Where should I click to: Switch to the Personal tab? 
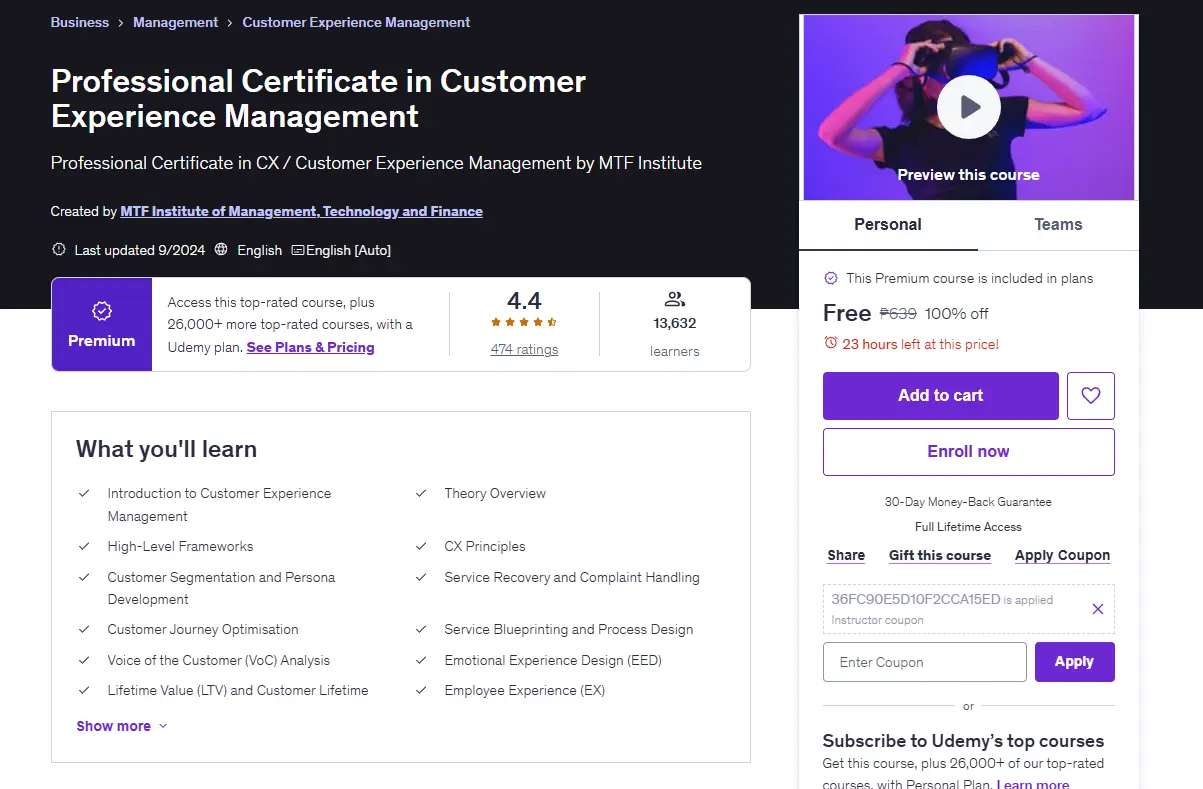click(x=888, y=225)
